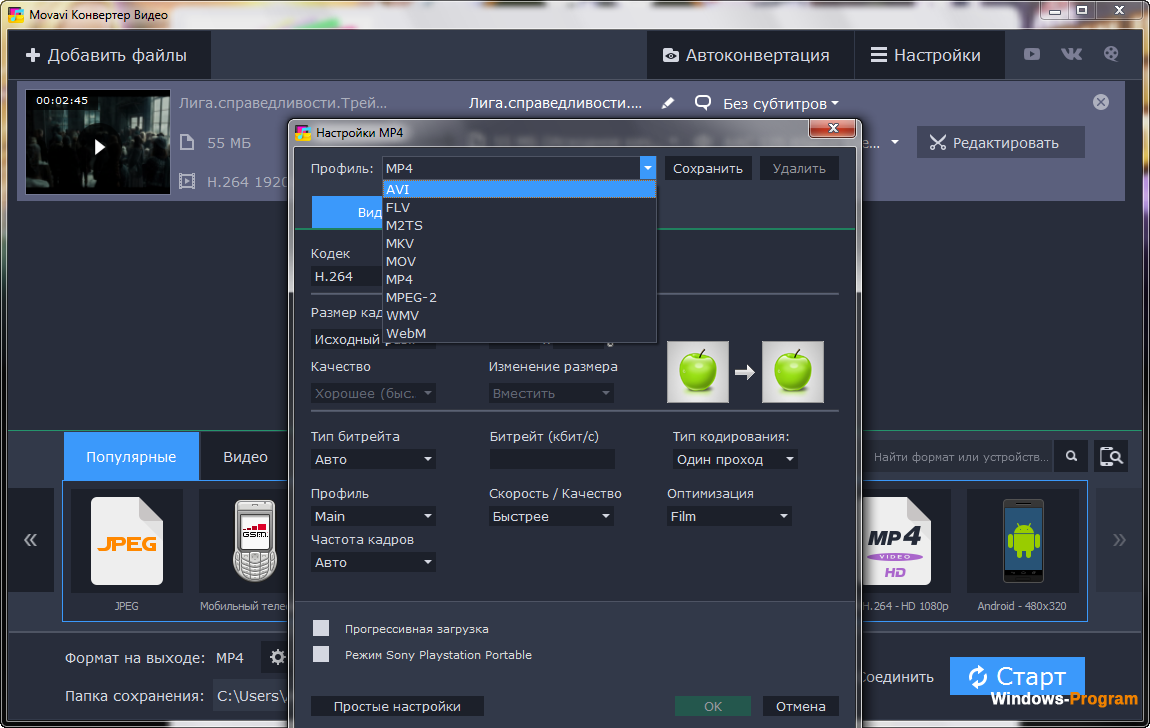Collapse the Профиль dropdown arrow
Viewport: 1150px width, 728px height.
(x=648, y=168)
